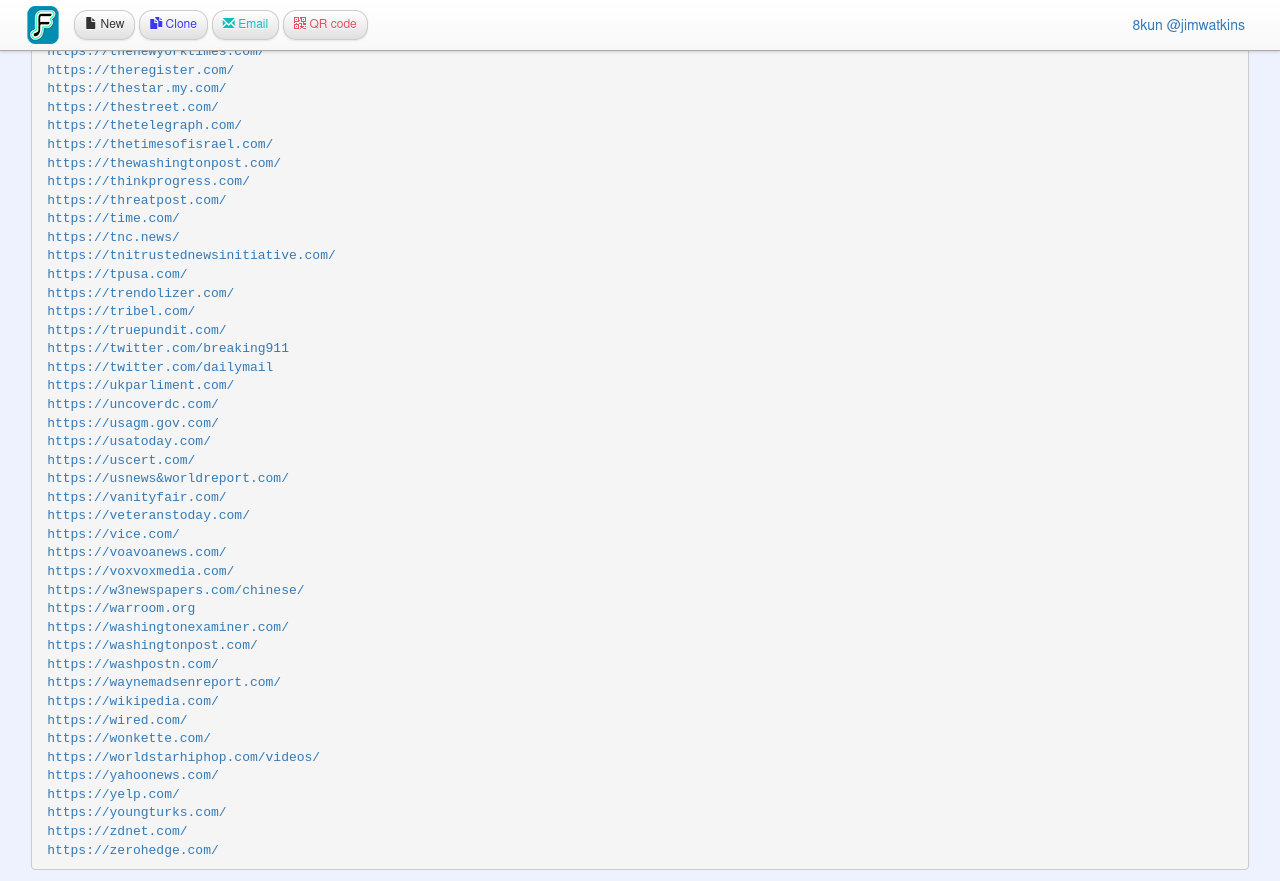Open https://yahoonews.com/ link
Viewport: 1280px width, 881px height.
(133, 776)
